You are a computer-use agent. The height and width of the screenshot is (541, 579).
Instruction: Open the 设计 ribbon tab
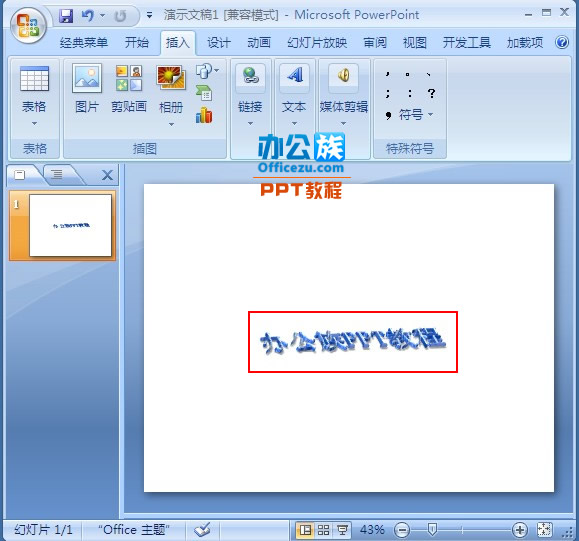tap(218, 42)
